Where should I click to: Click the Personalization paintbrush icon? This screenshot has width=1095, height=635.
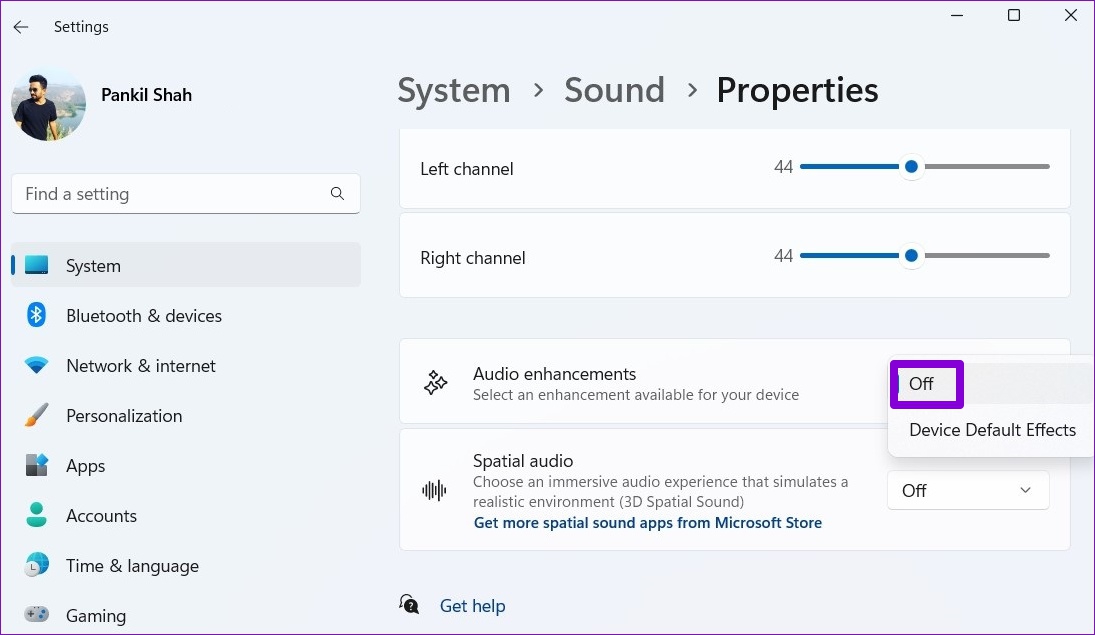[37, 416]
